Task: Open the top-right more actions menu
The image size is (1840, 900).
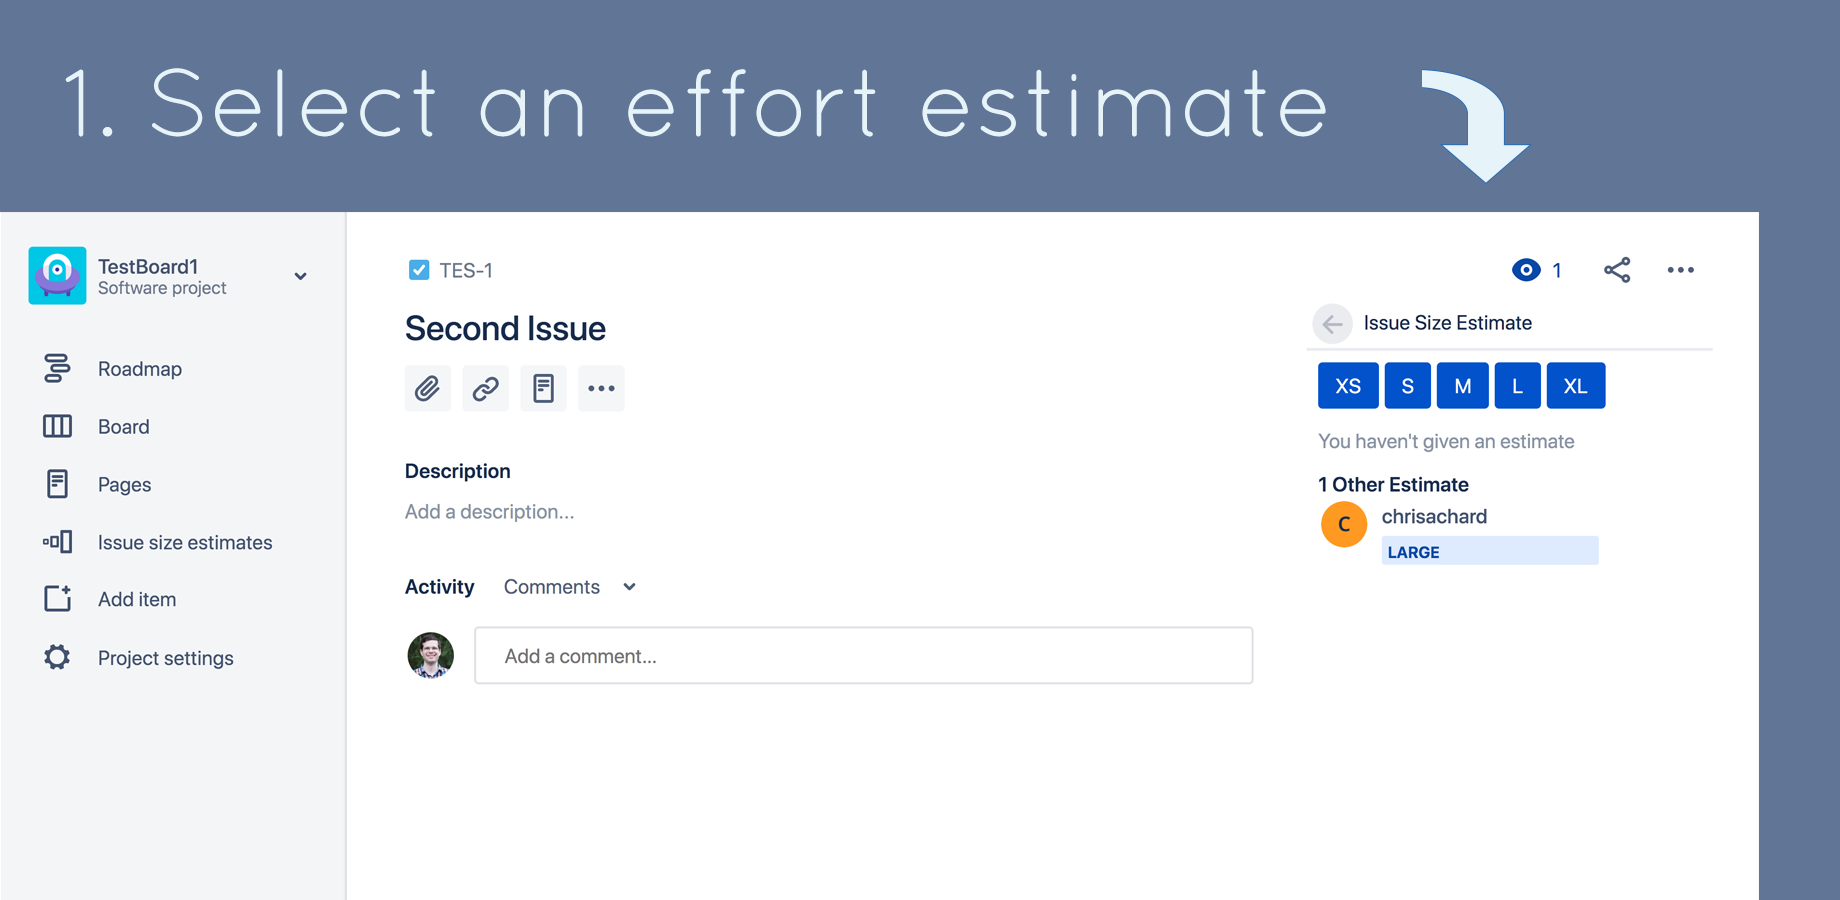Action: (1681, 270)
